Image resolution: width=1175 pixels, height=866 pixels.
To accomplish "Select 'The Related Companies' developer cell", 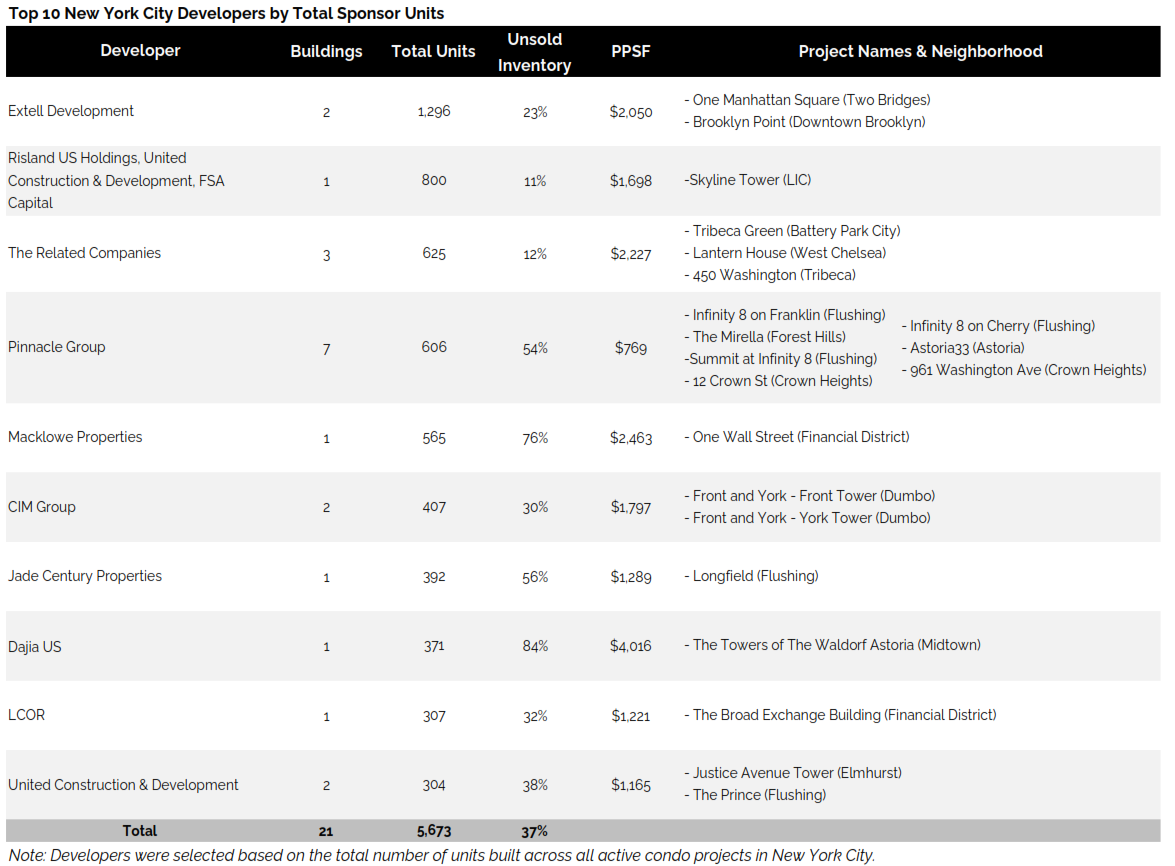I will click(x=84, y=252).
